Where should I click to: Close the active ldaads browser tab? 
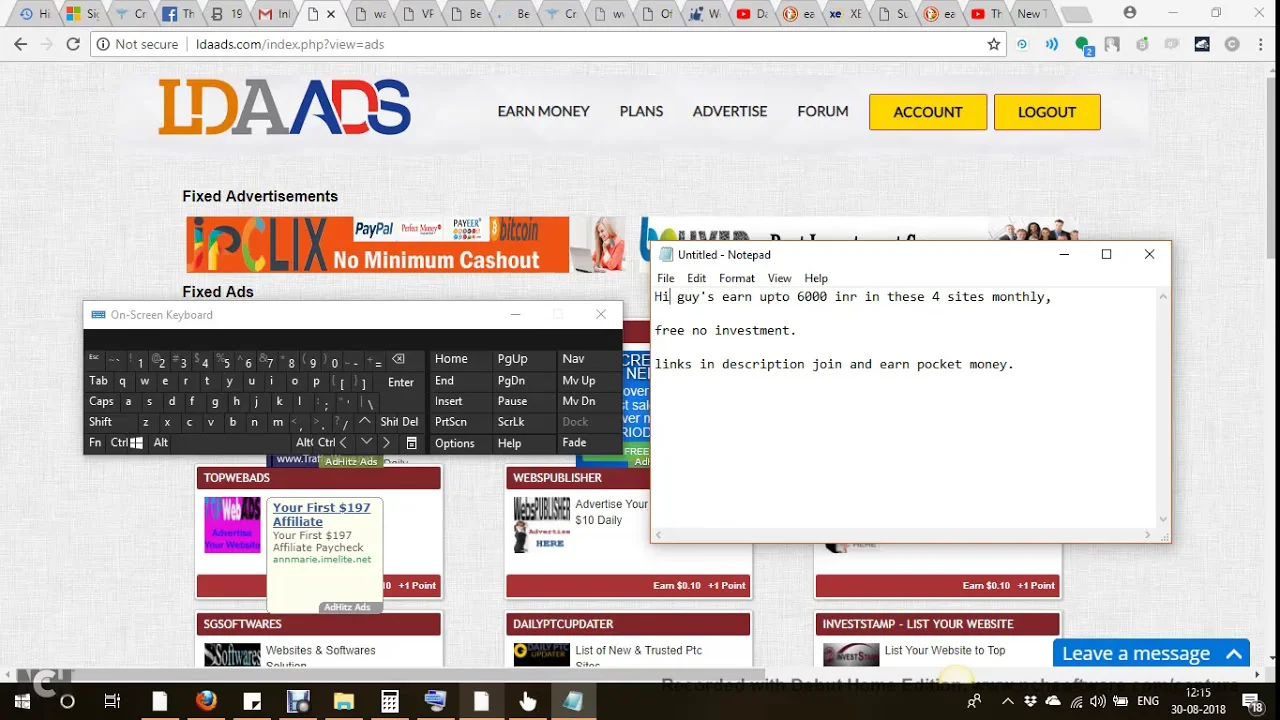click(332, 14)
